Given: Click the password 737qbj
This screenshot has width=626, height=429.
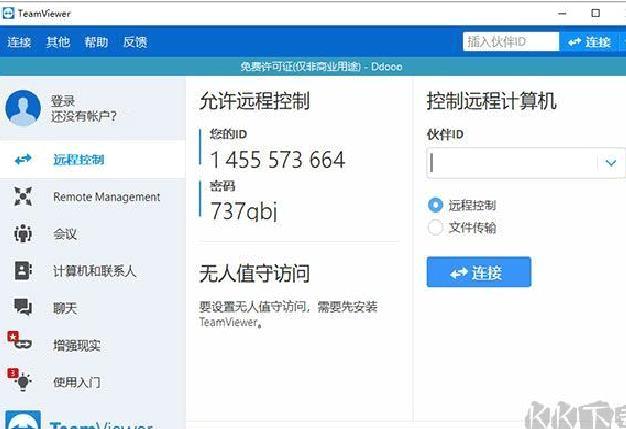Looking at the screenshot, I should [x=244, y=211].
